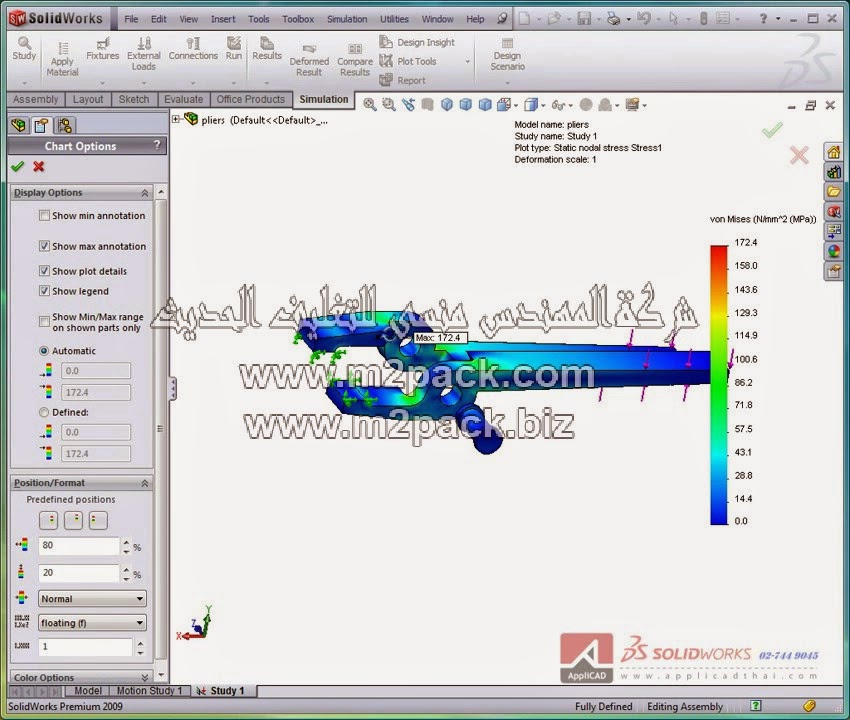This screenshot has height=720, width=850.
Task: Open the Study tool in the Simulation ribbon
Action: pos(24,49)
